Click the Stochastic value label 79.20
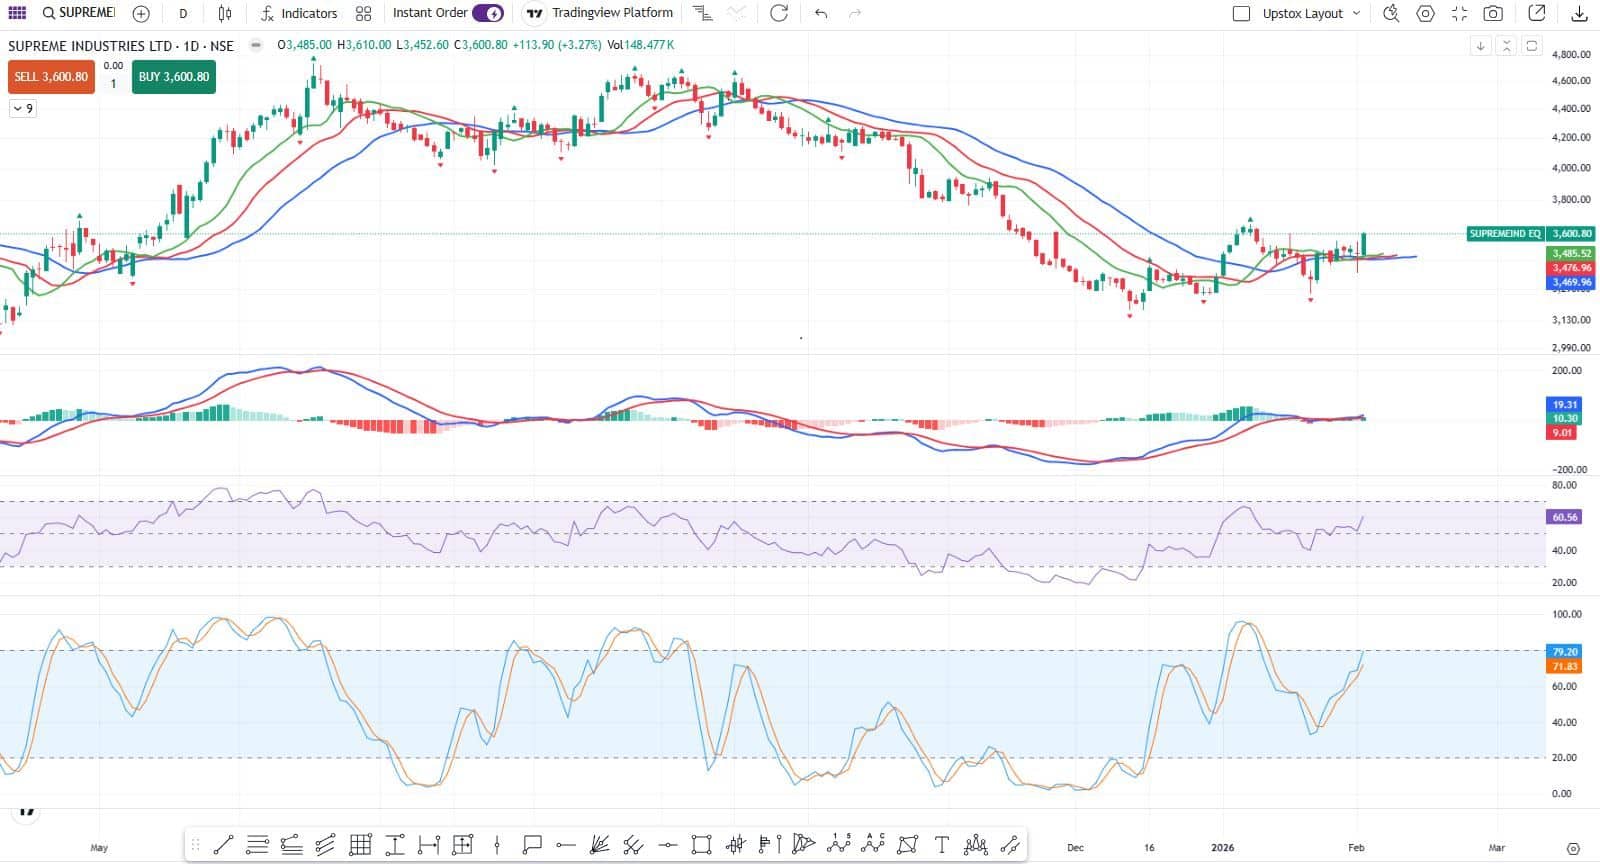 pyautogui.click(x=1565, y=651)
